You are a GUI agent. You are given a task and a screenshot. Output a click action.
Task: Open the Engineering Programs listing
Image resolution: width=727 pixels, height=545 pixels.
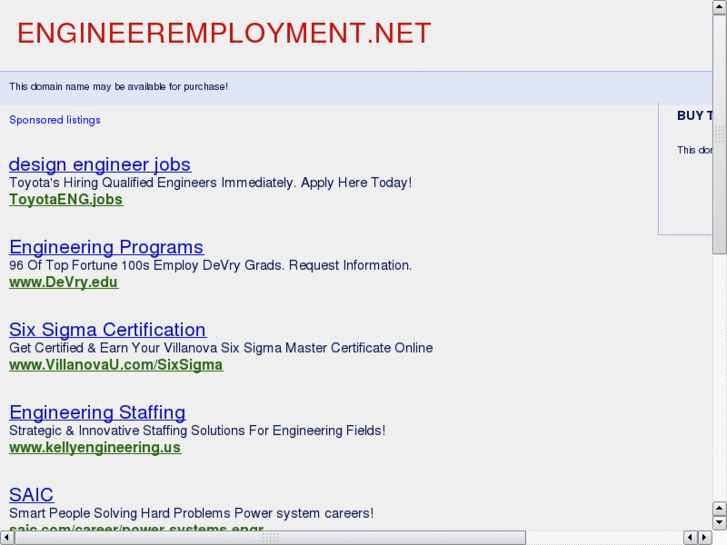click(106, 247)
